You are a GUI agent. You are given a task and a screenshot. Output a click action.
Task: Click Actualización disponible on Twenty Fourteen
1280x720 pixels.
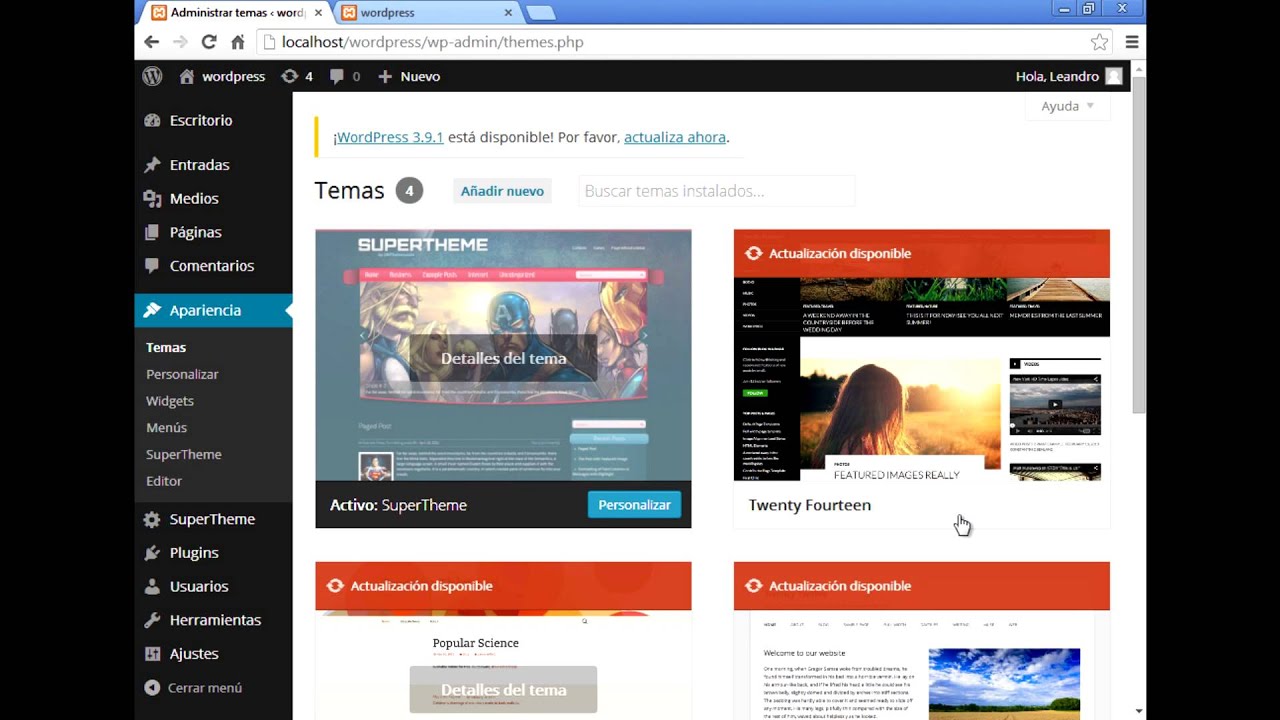(840, 254)
